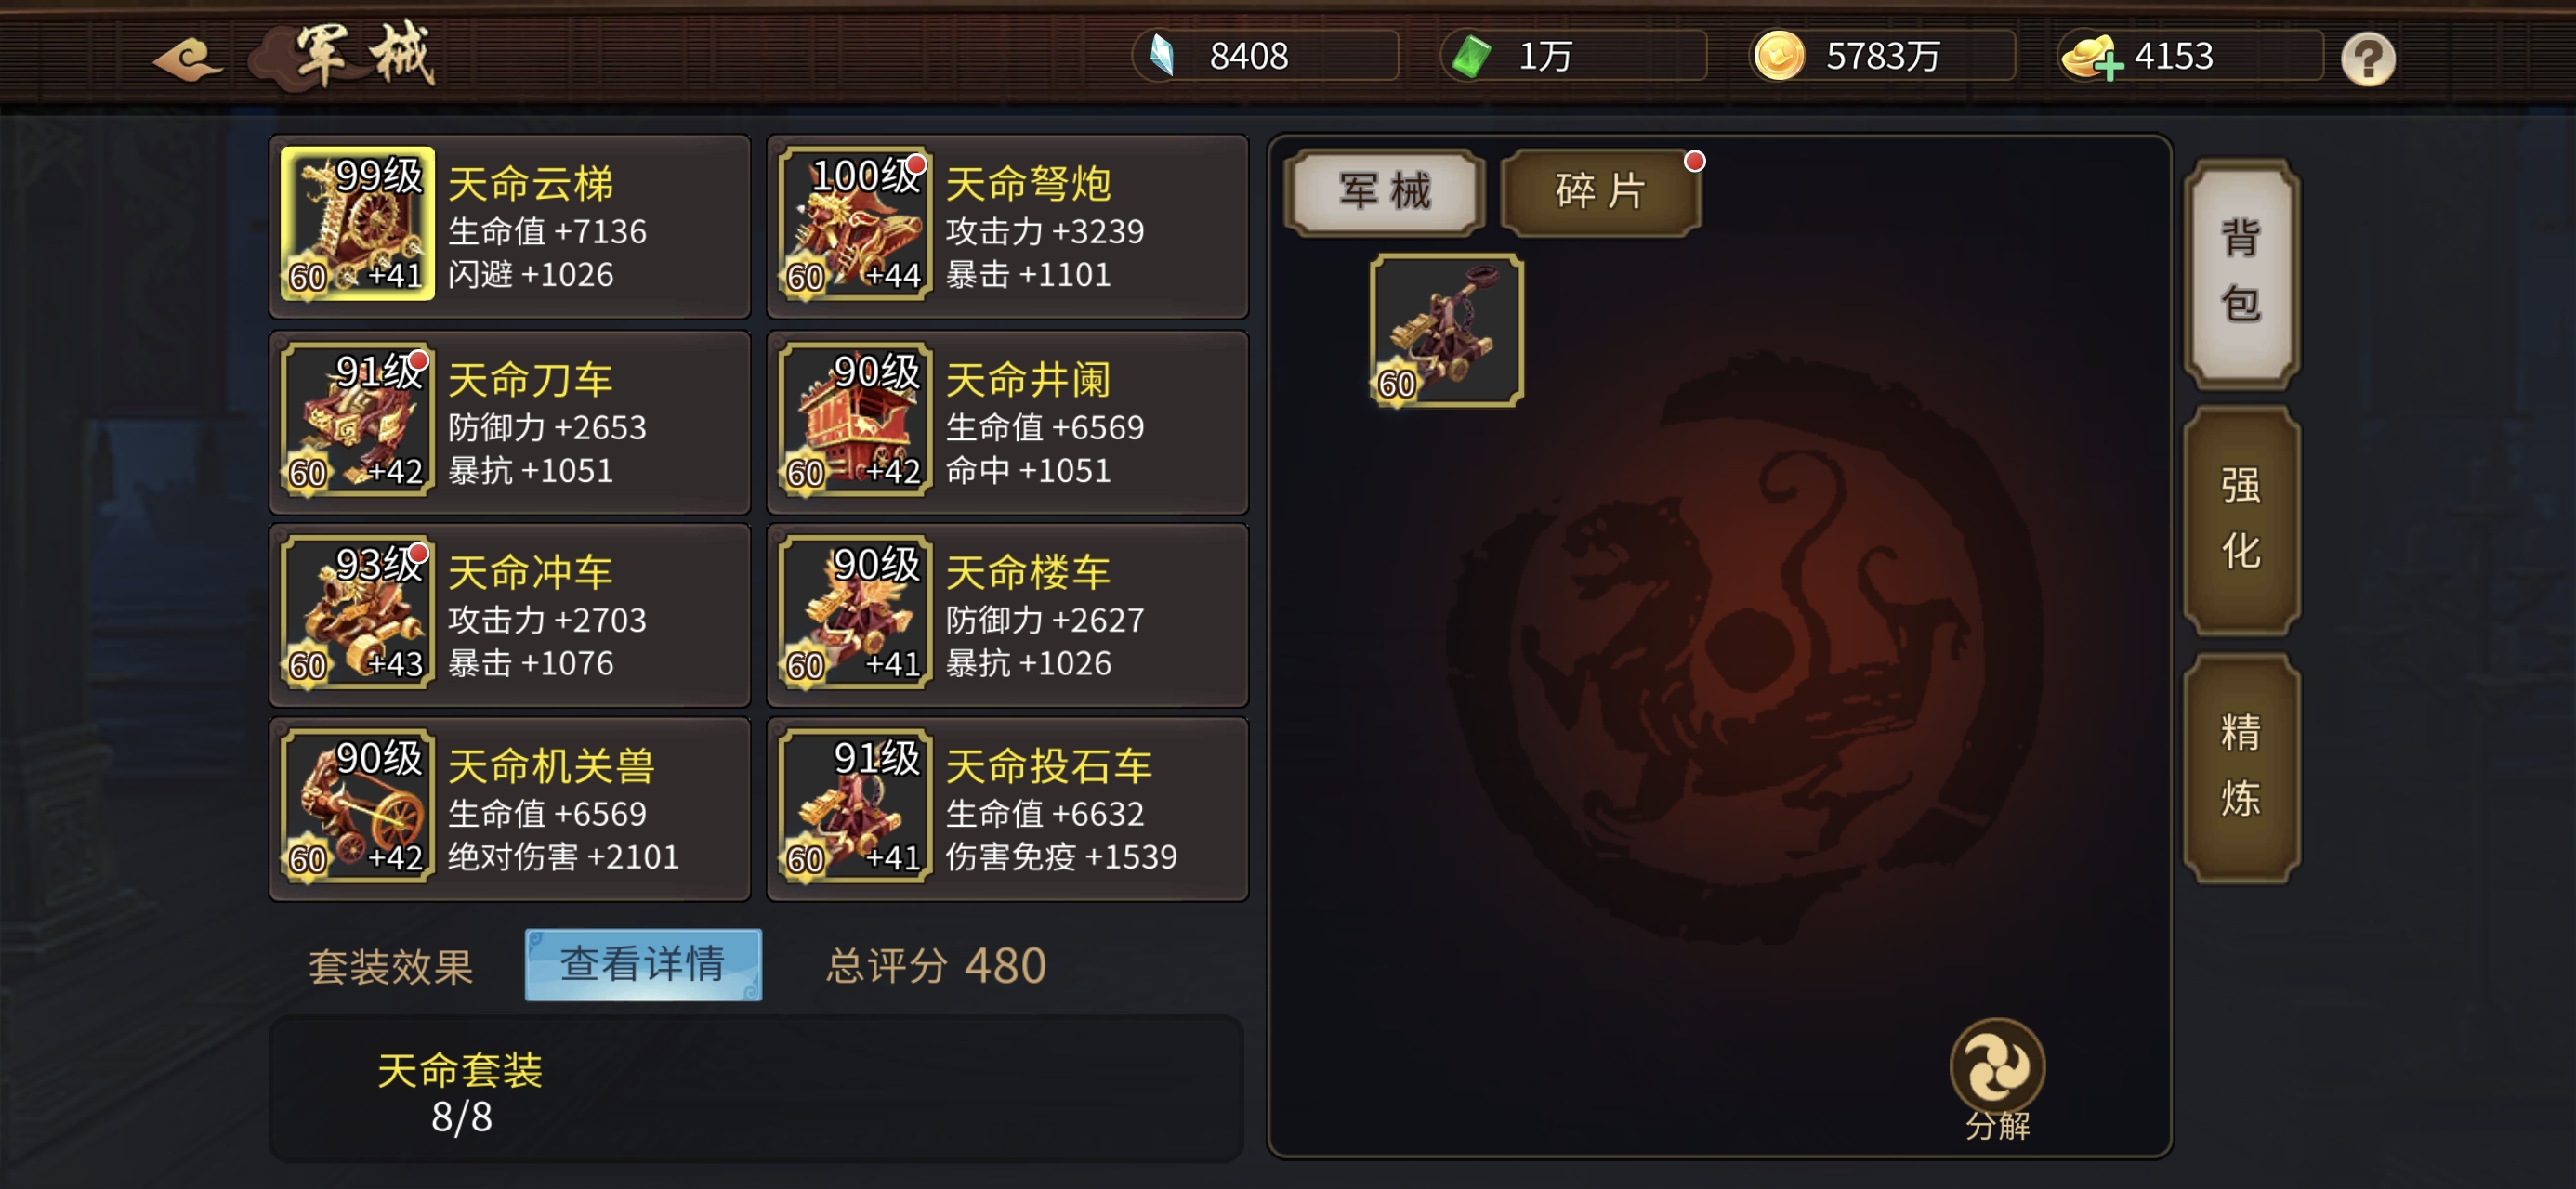Open the 强化 side tab
The image size is (2576, 1189).
click(2241, 519)
